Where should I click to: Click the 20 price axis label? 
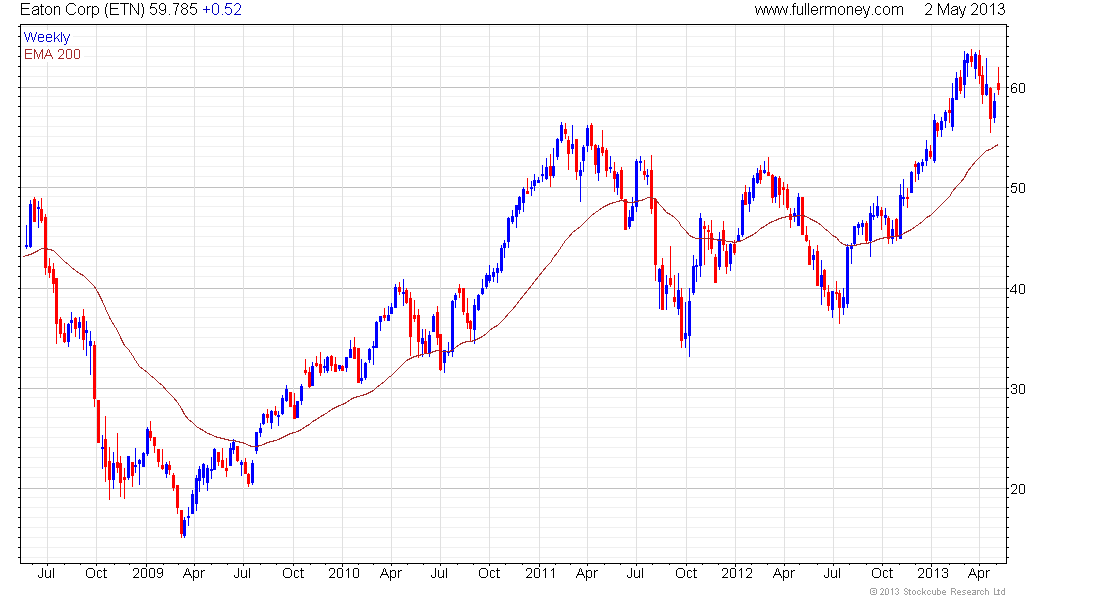pos(1017,489)
